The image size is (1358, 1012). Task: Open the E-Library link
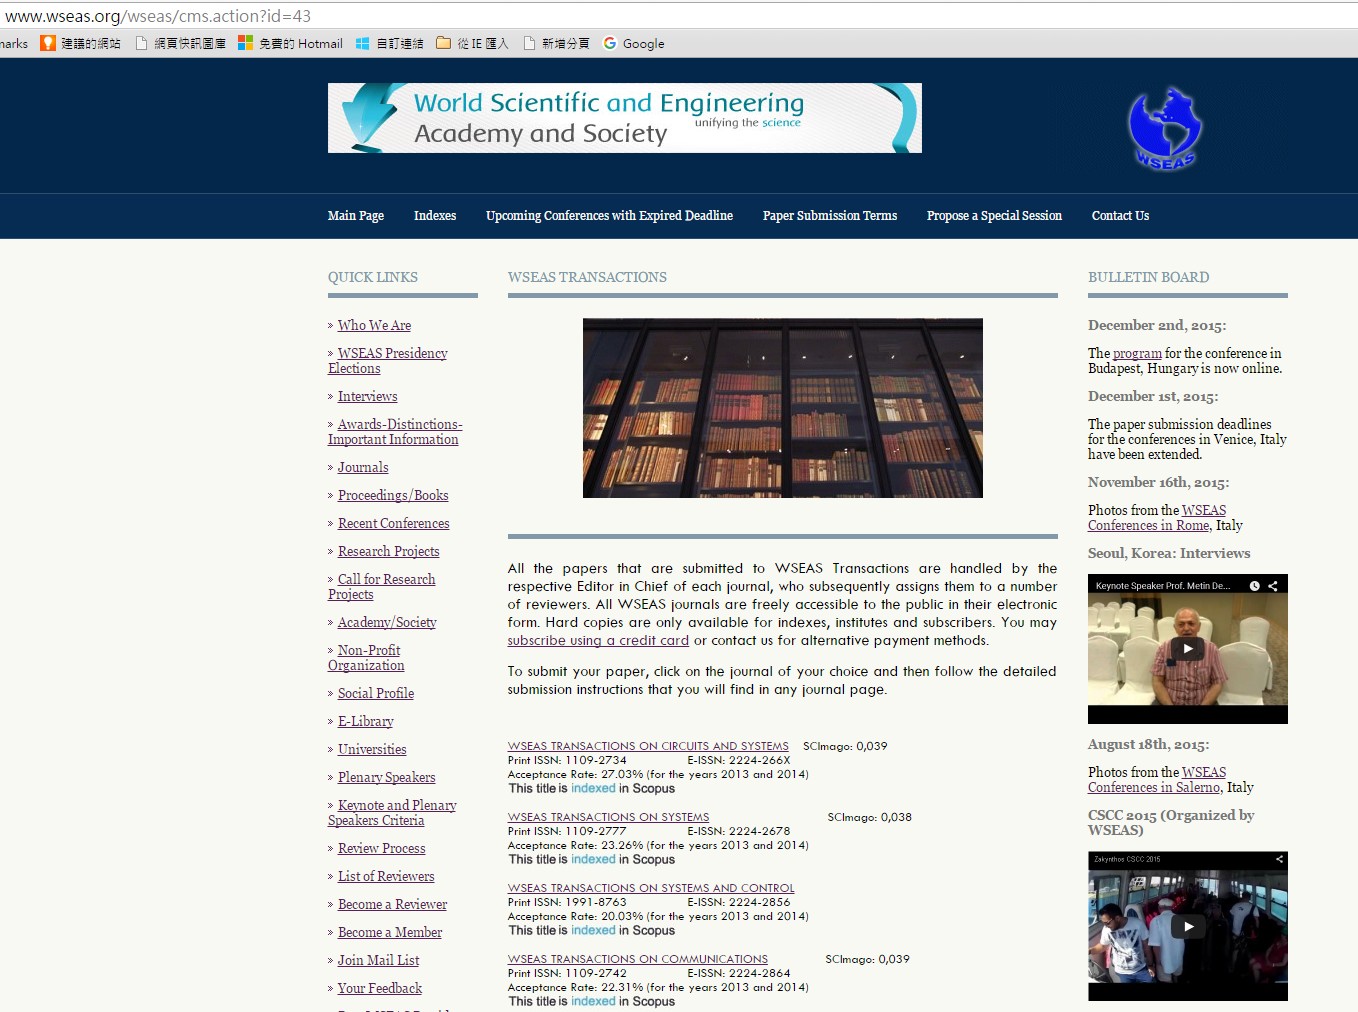point(365,722)
